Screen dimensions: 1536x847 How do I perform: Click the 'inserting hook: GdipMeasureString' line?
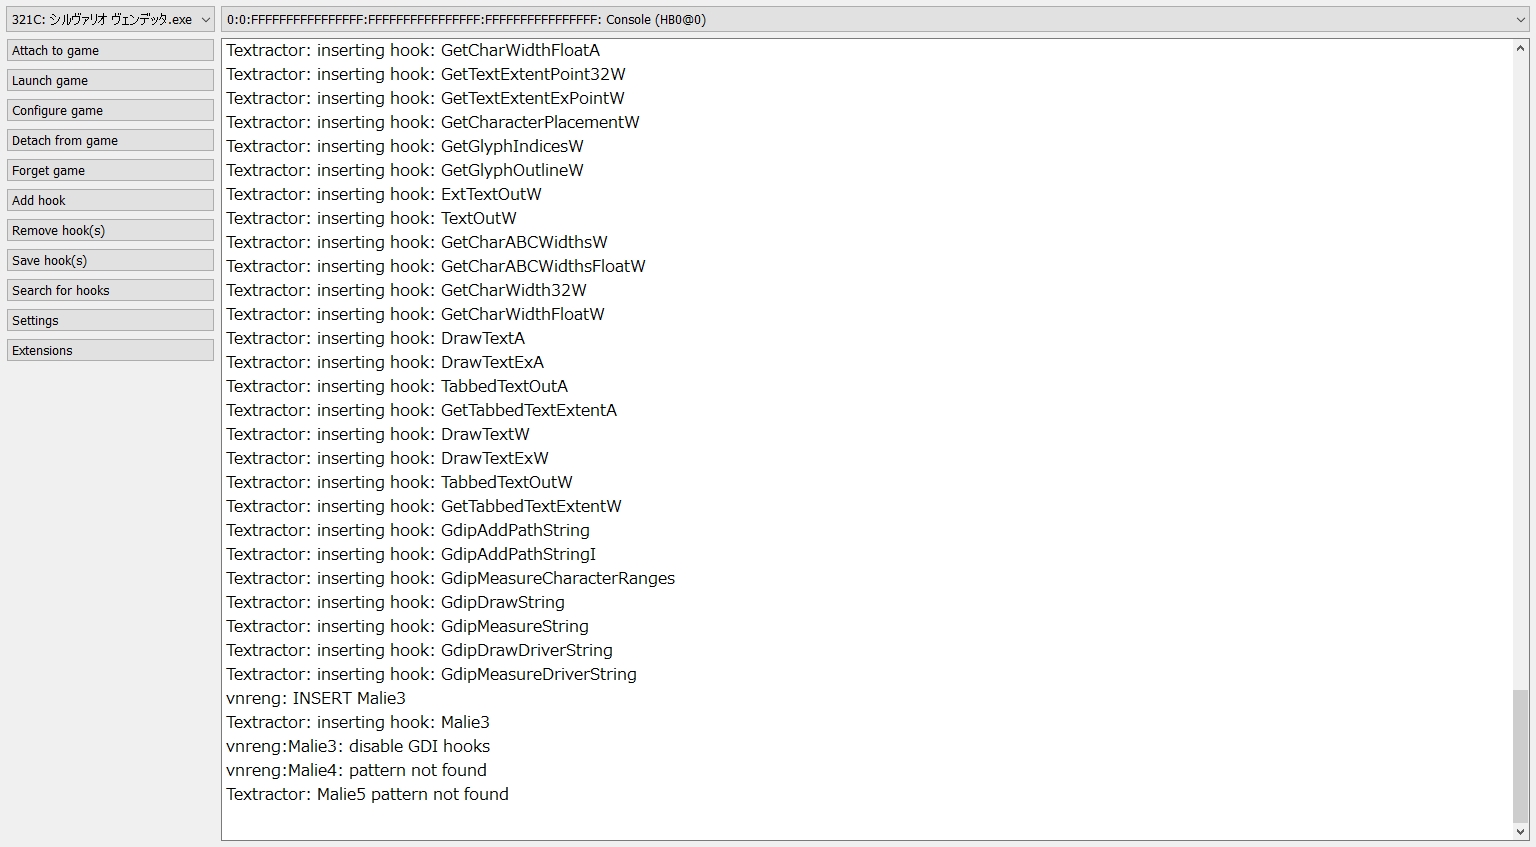coord(407,626)
